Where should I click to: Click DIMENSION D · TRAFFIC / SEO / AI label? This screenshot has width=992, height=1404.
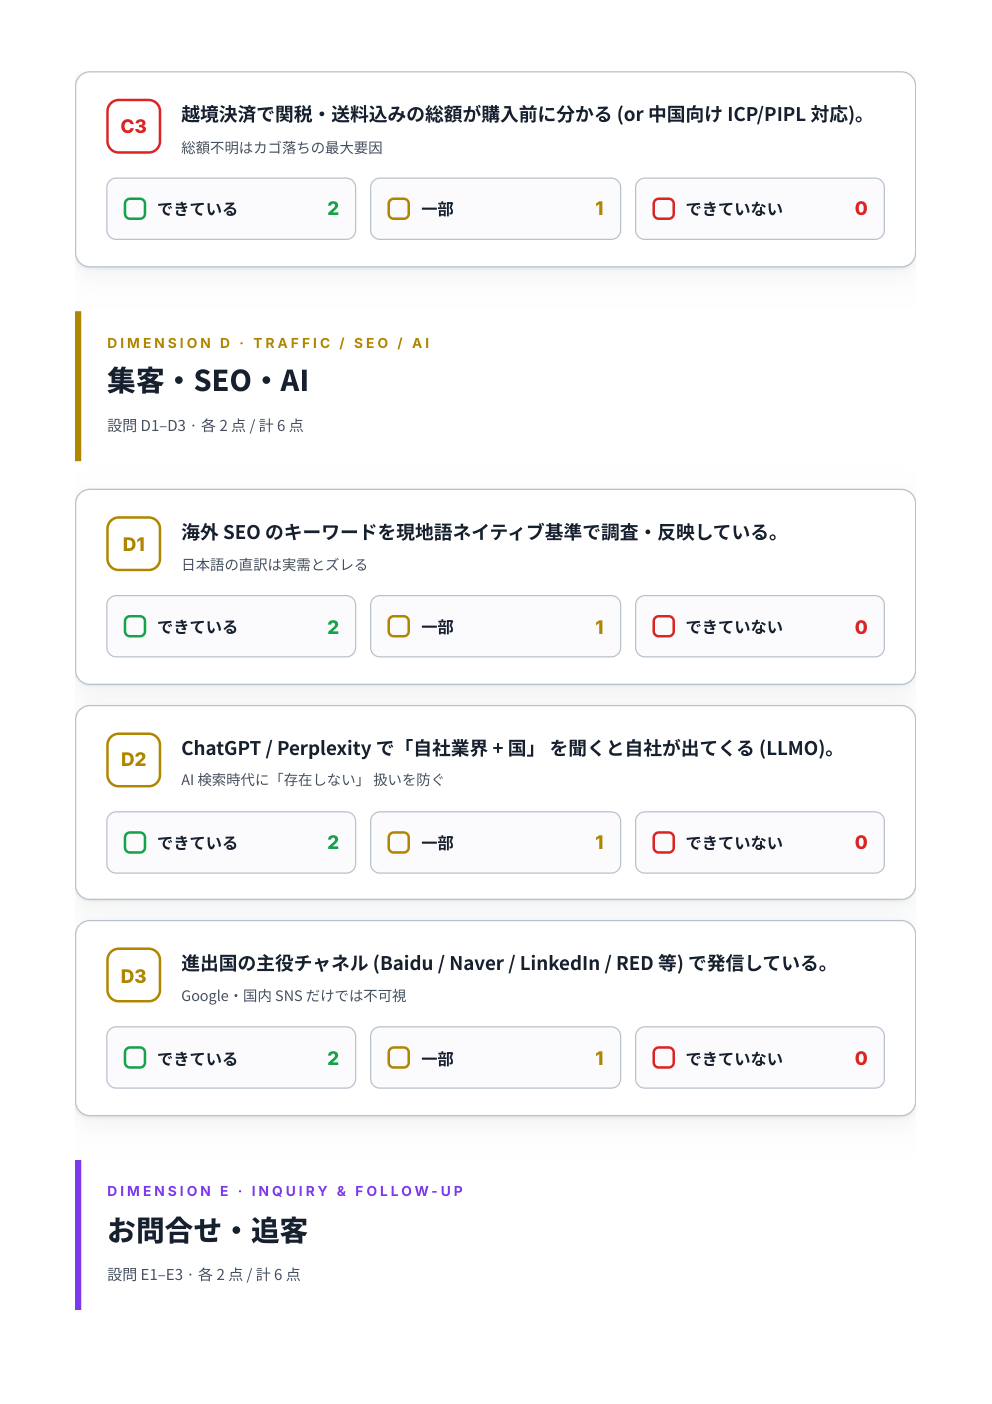[269, 343]
